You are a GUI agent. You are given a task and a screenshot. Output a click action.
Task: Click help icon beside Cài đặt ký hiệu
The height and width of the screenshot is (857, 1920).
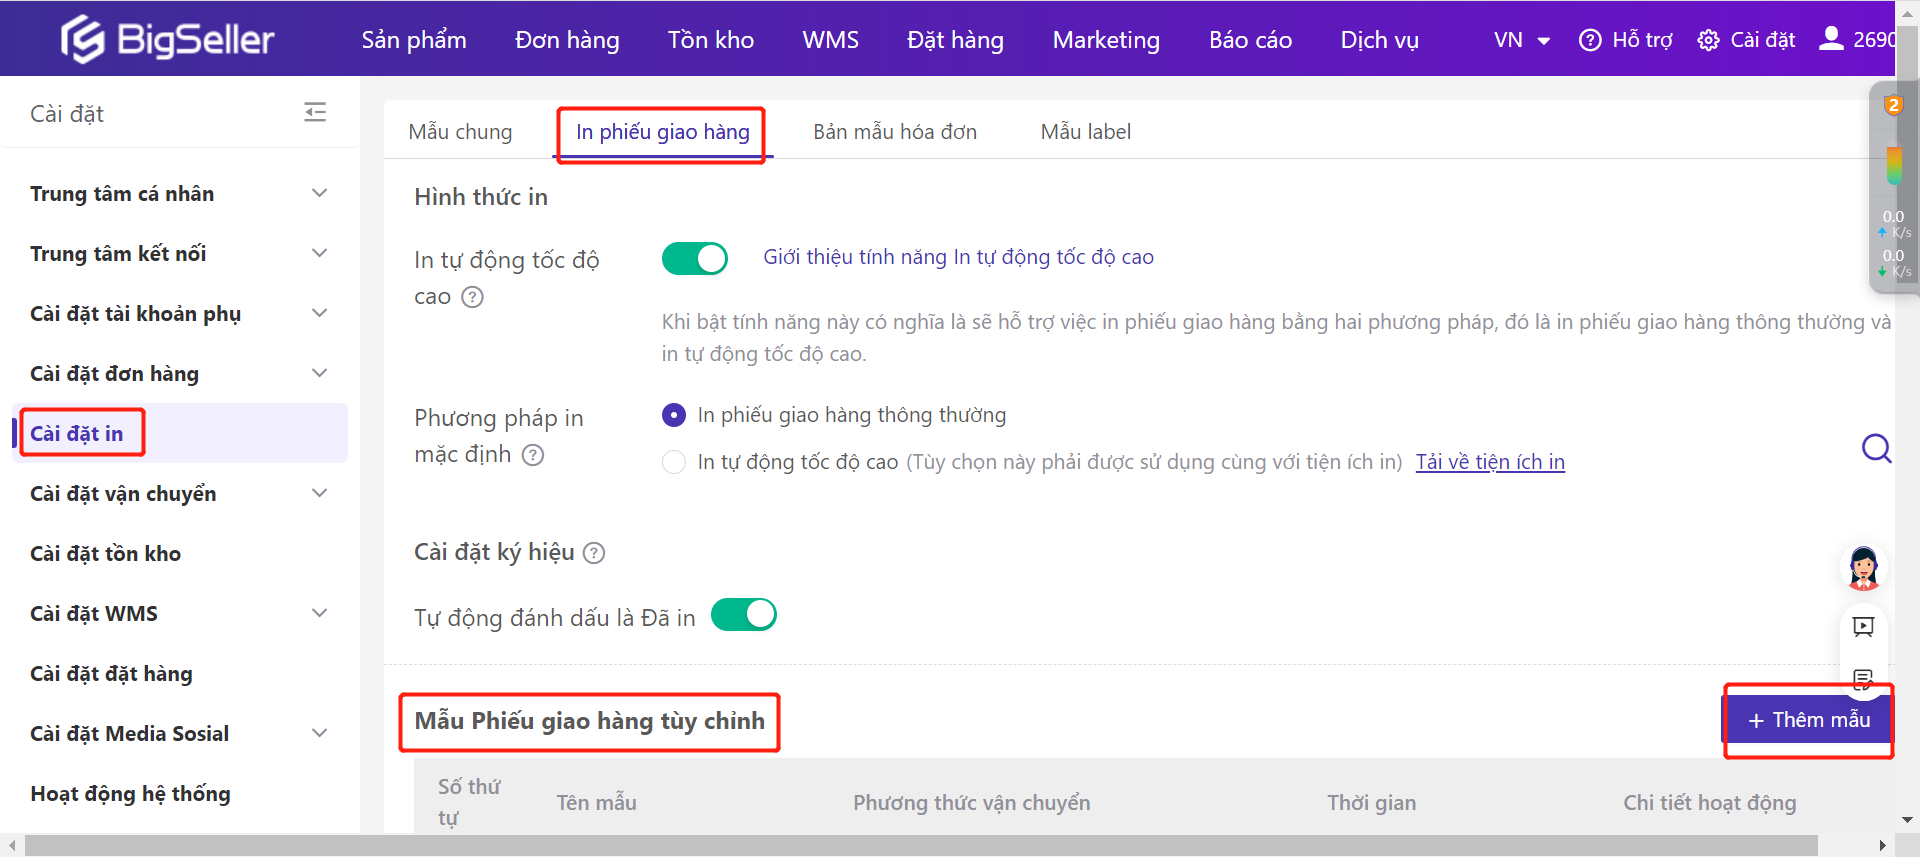594,553
